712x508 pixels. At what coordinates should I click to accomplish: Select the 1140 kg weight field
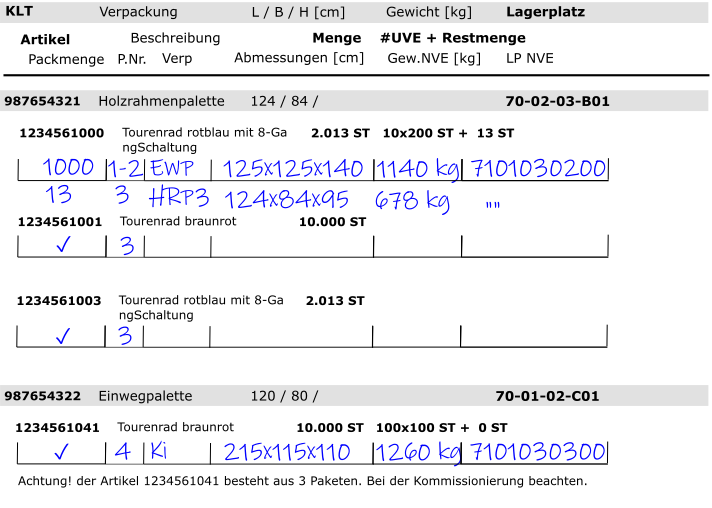point(417,168)
